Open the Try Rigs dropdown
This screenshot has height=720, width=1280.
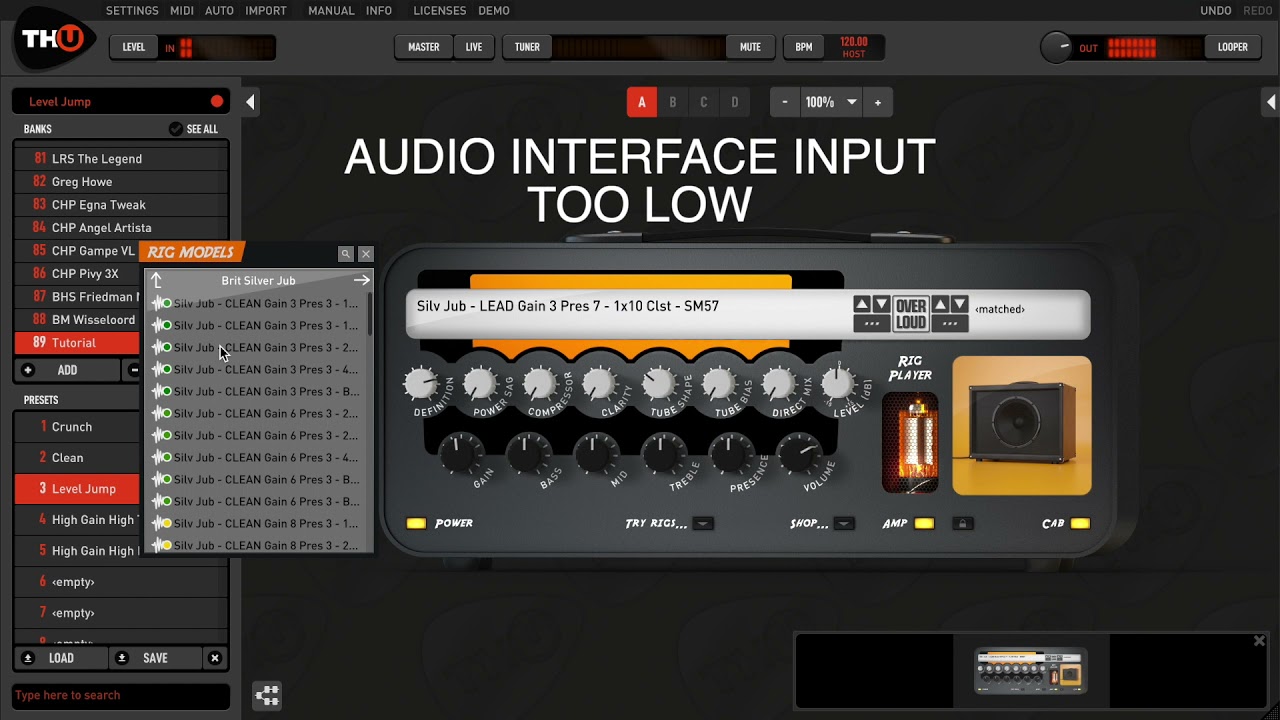[703, 523]
